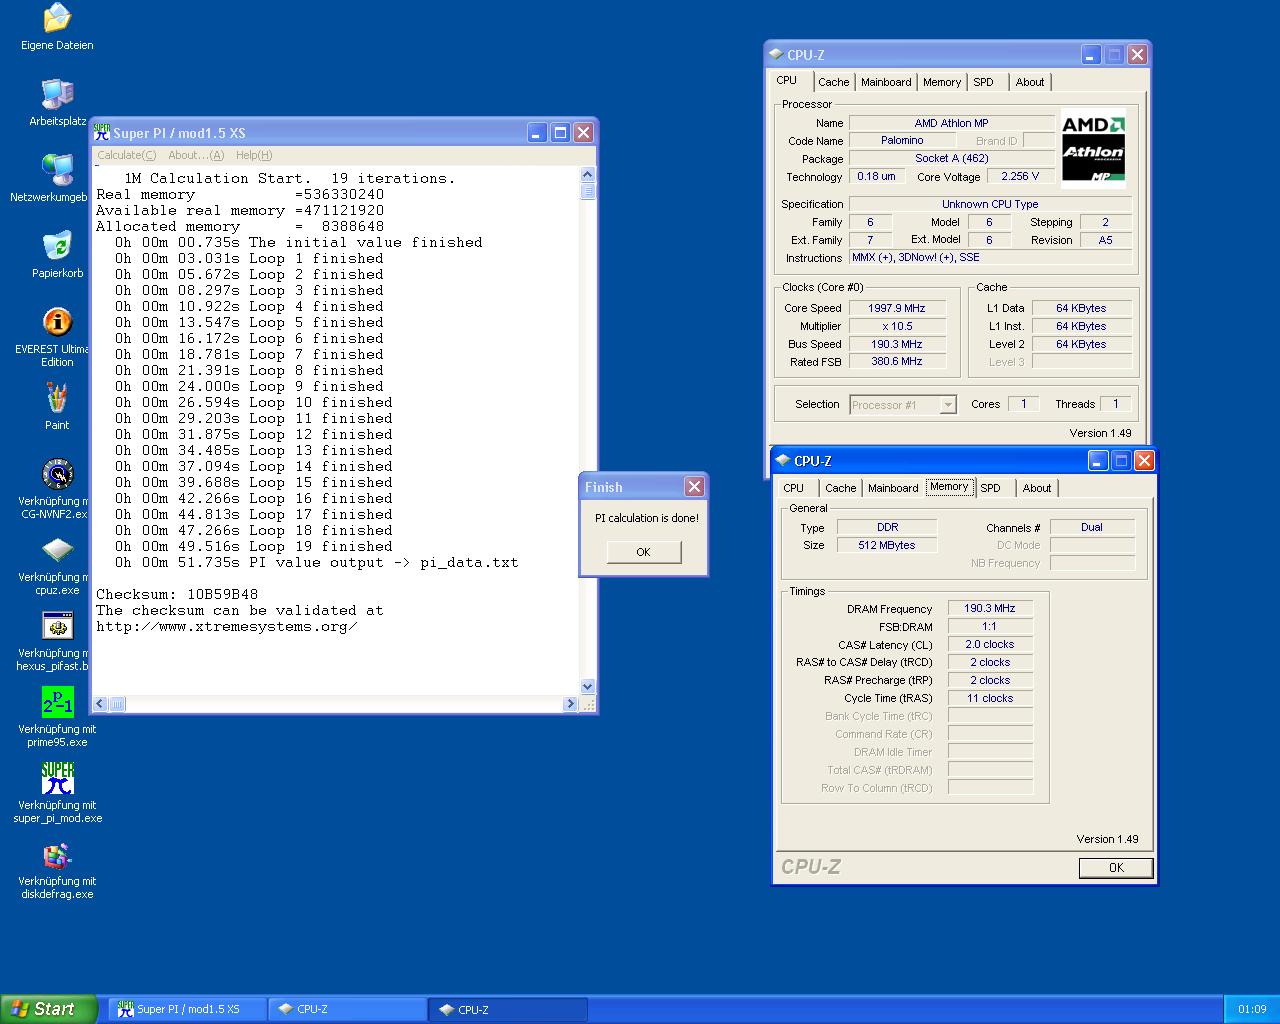Open Calculate menu in Super PI

(127, 155)
